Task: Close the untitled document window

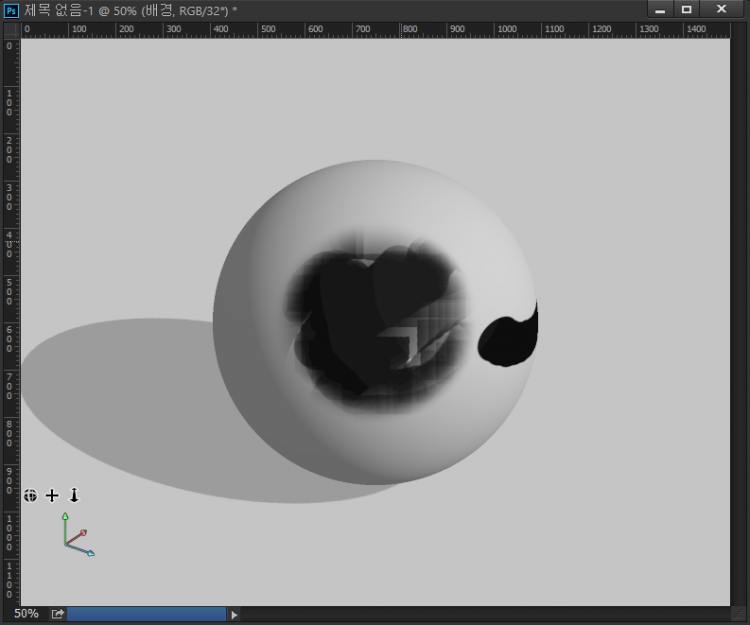Action: pyautogui.click(x=720, y=9)
